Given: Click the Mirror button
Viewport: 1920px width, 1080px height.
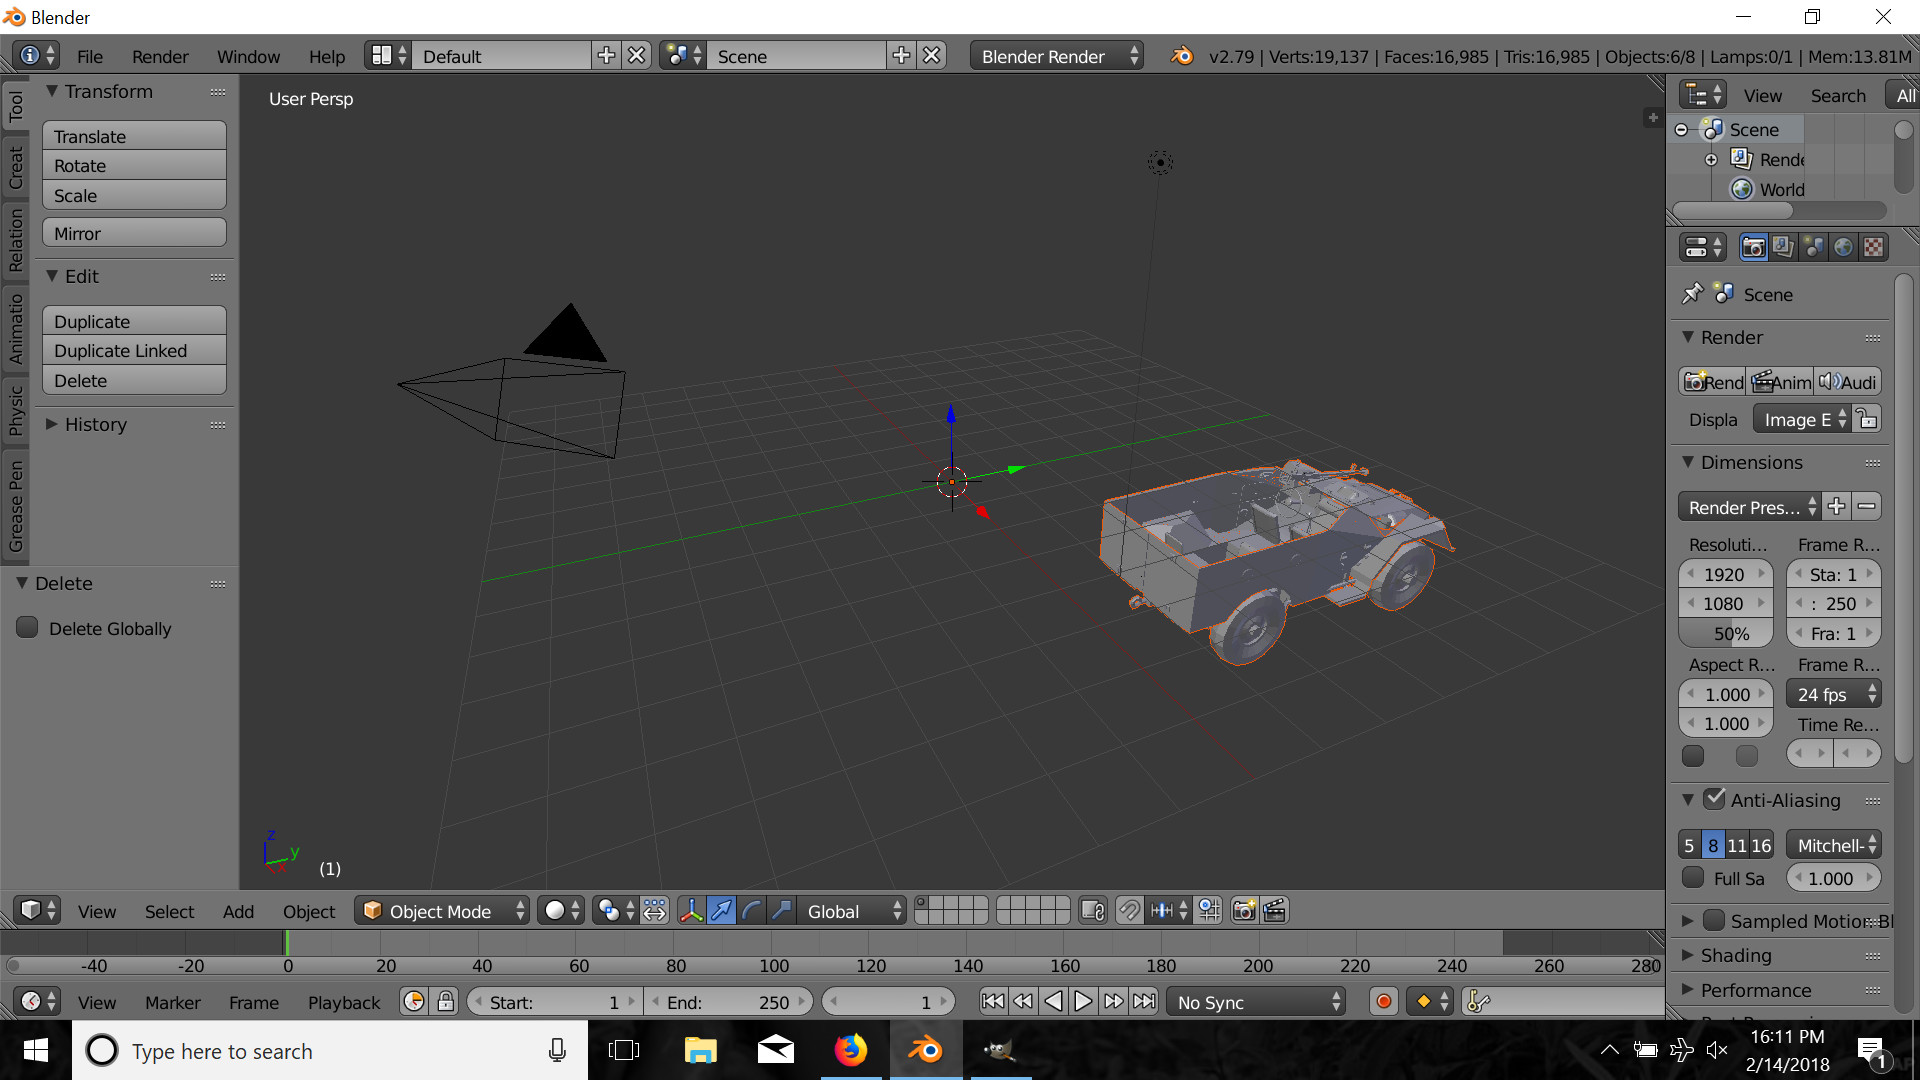Looking at the screenshot, I should (x=134, y=233).
